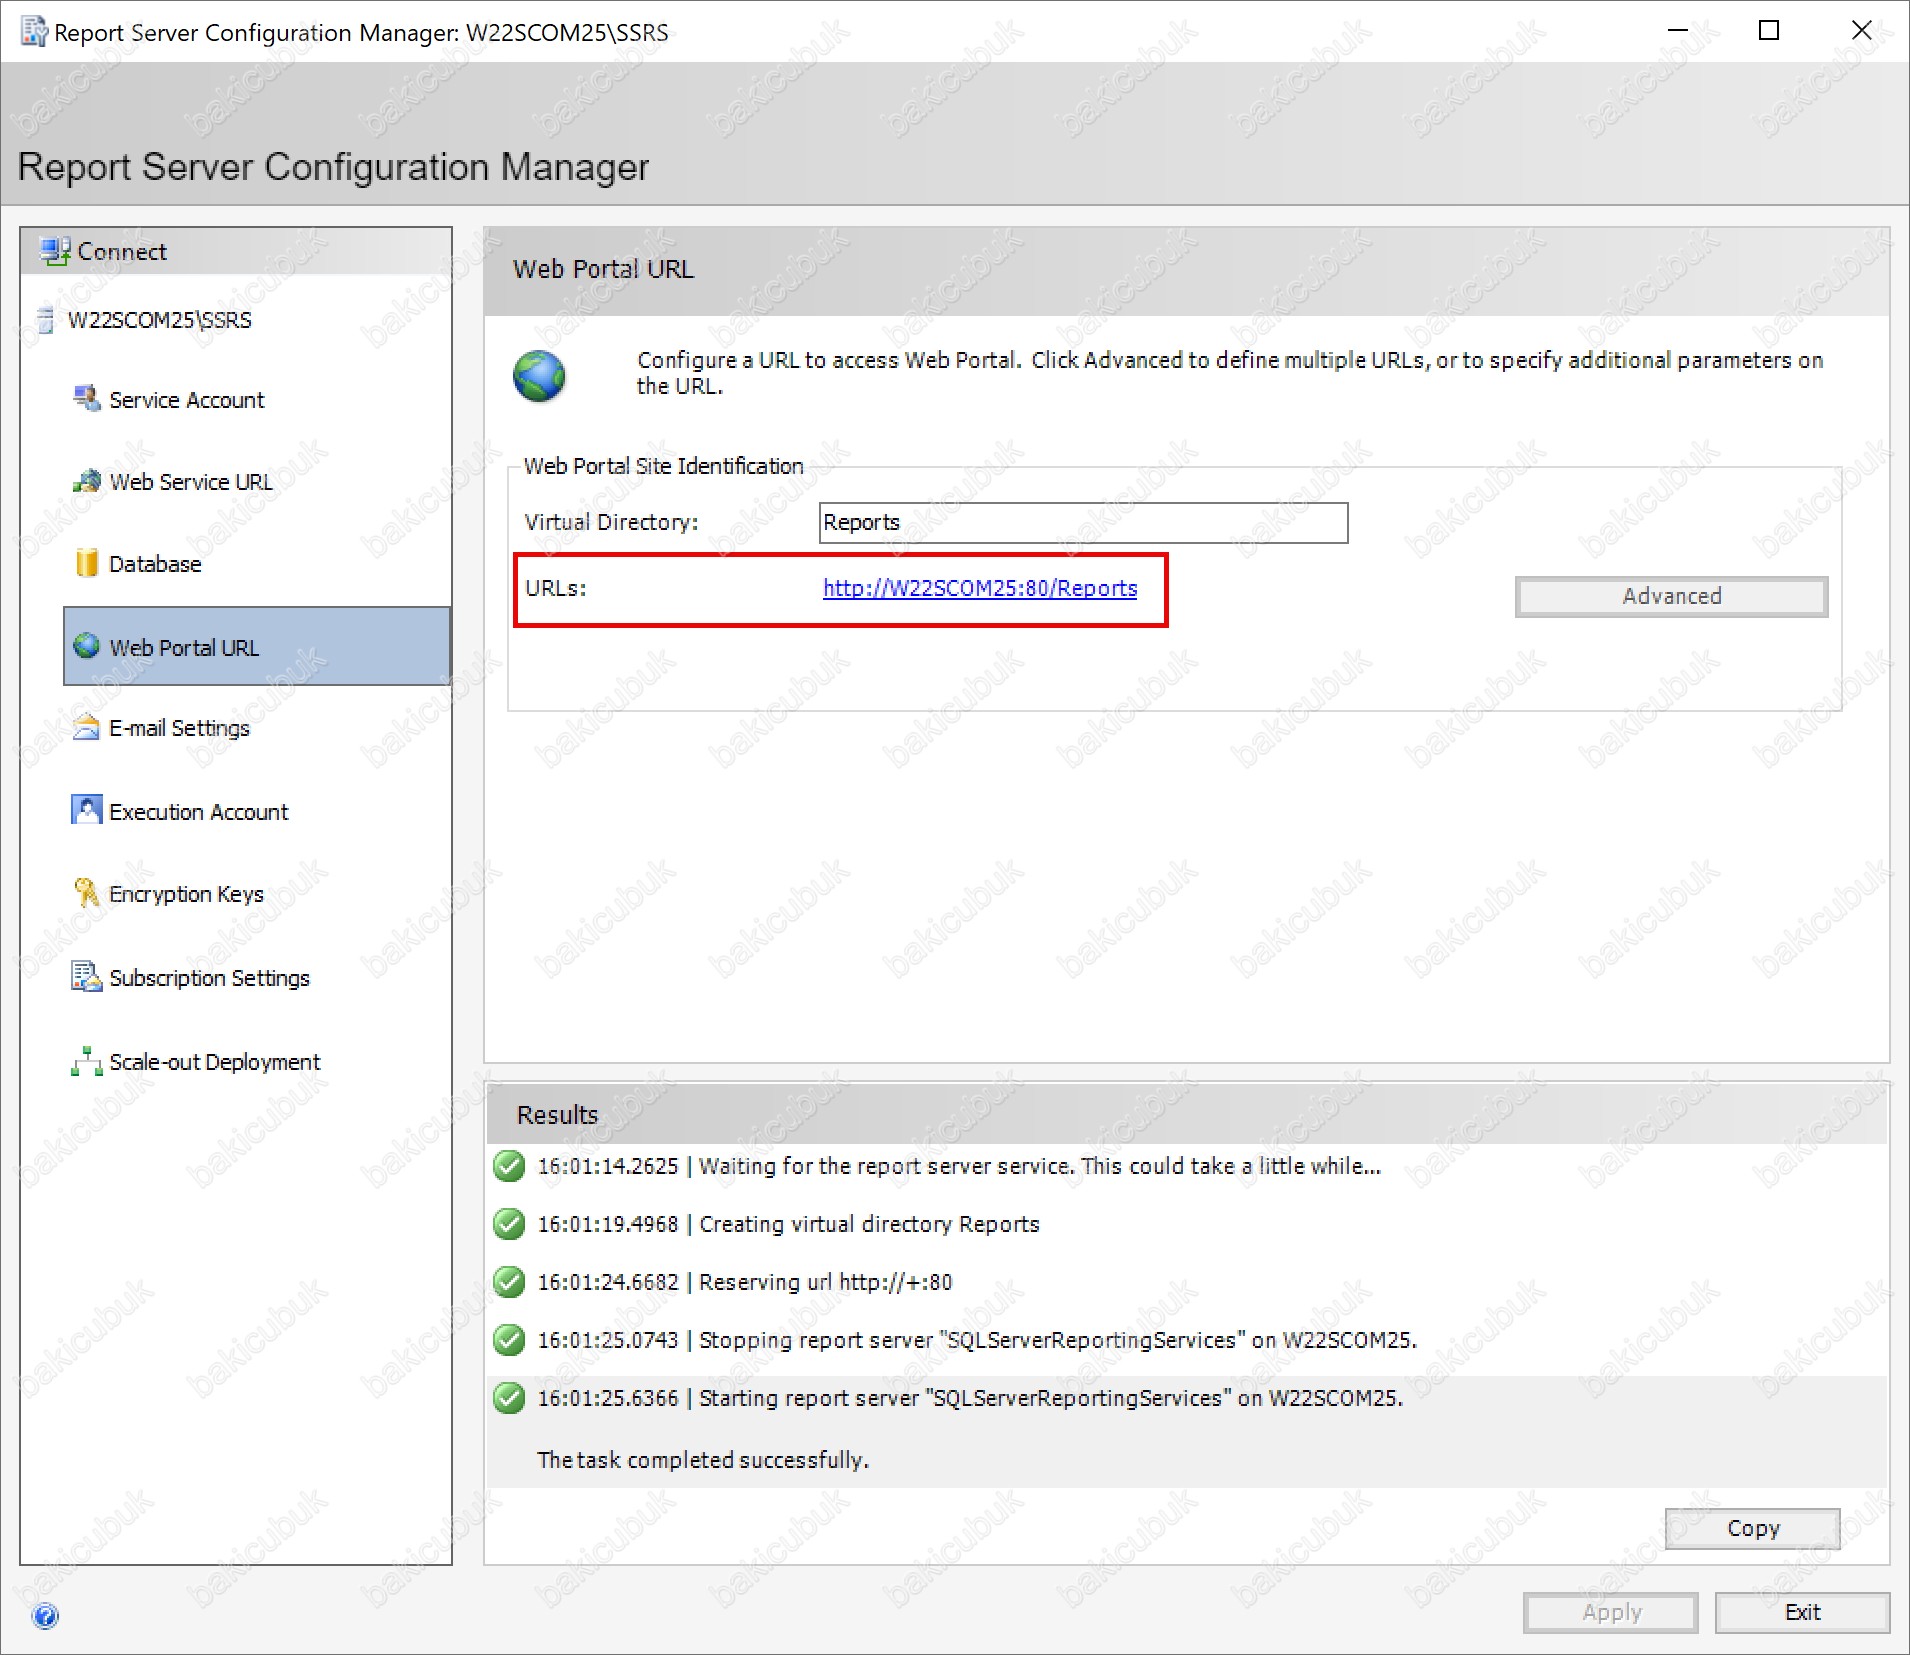Select the 'Waiting for the report server service' row
This screenshot has height=1655, width=1910.
point(1187,1166)
